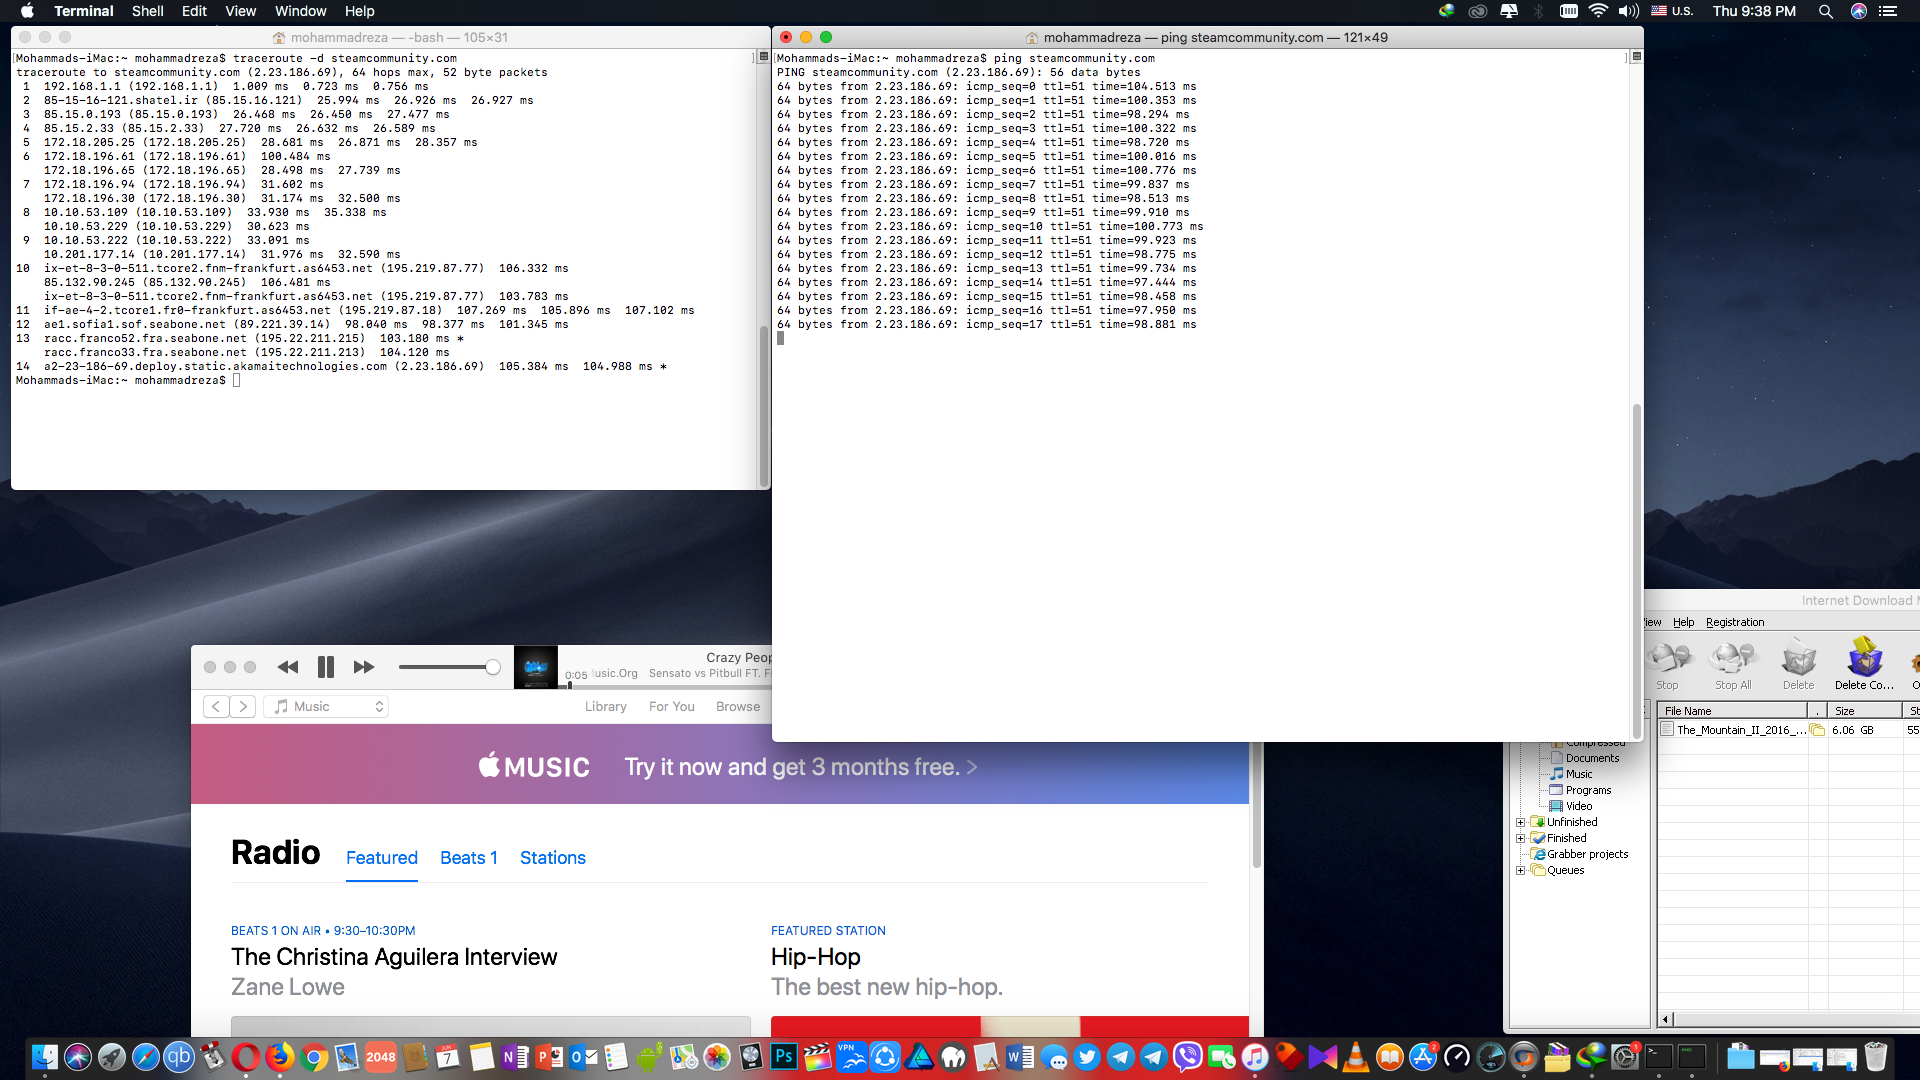Click the iTunes vertical scrollbar
The width and height of the screenshot is (1920, 1080).
1257,806
